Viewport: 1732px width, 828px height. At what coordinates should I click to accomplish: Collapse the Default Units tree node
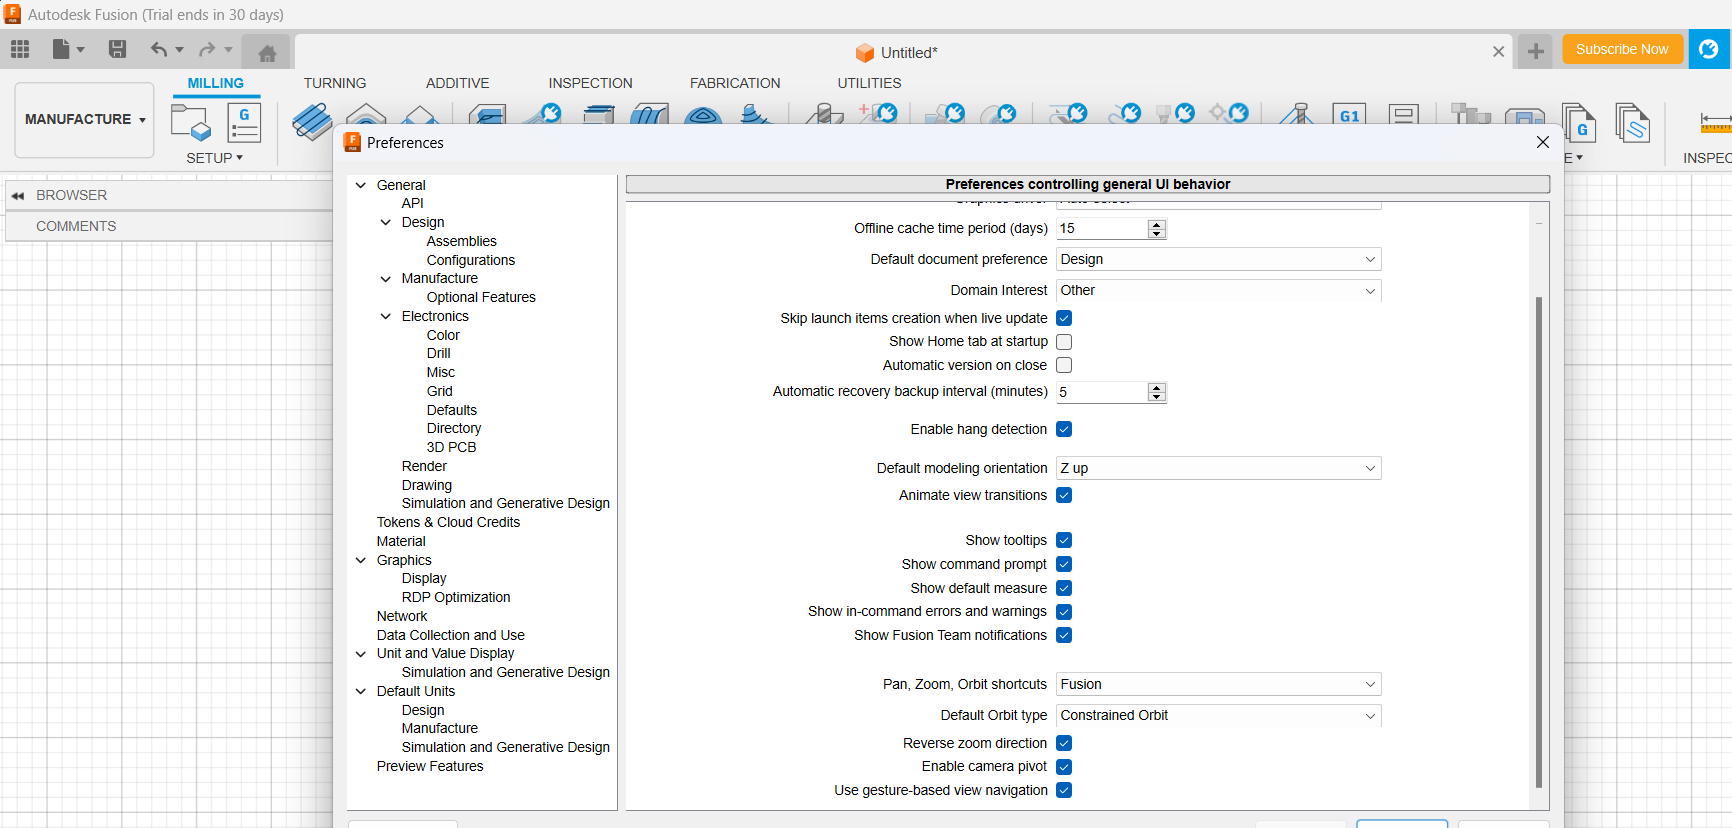[361, 691]
